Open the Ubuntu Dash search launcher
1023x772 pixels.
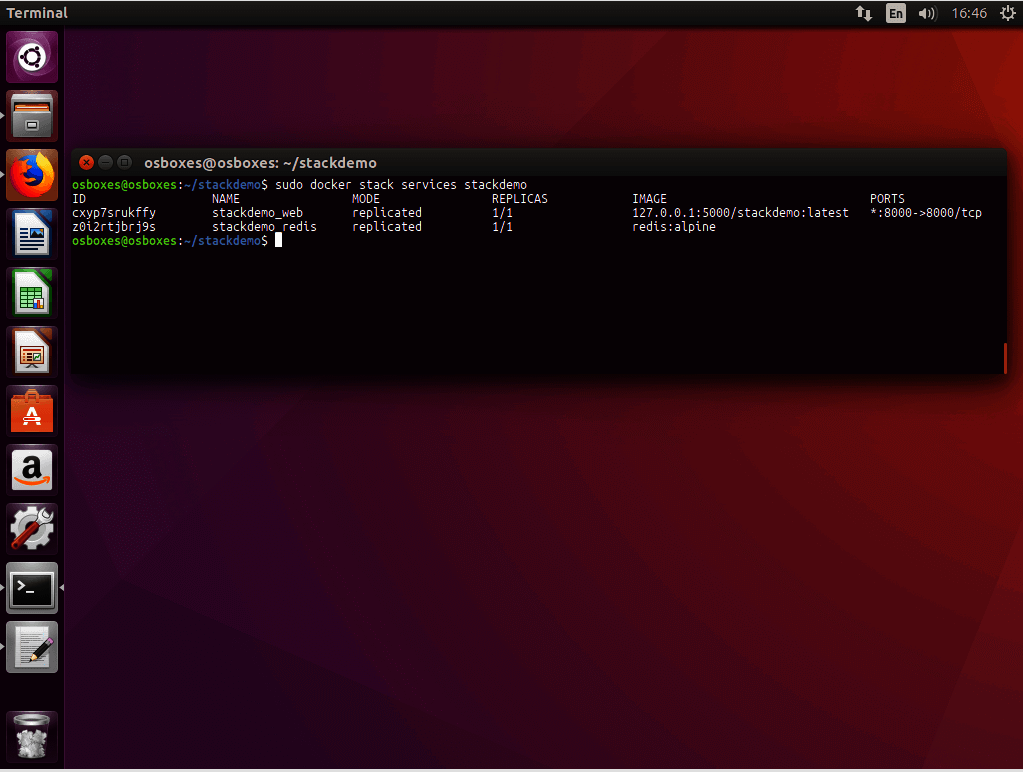(x=32, y=58)
